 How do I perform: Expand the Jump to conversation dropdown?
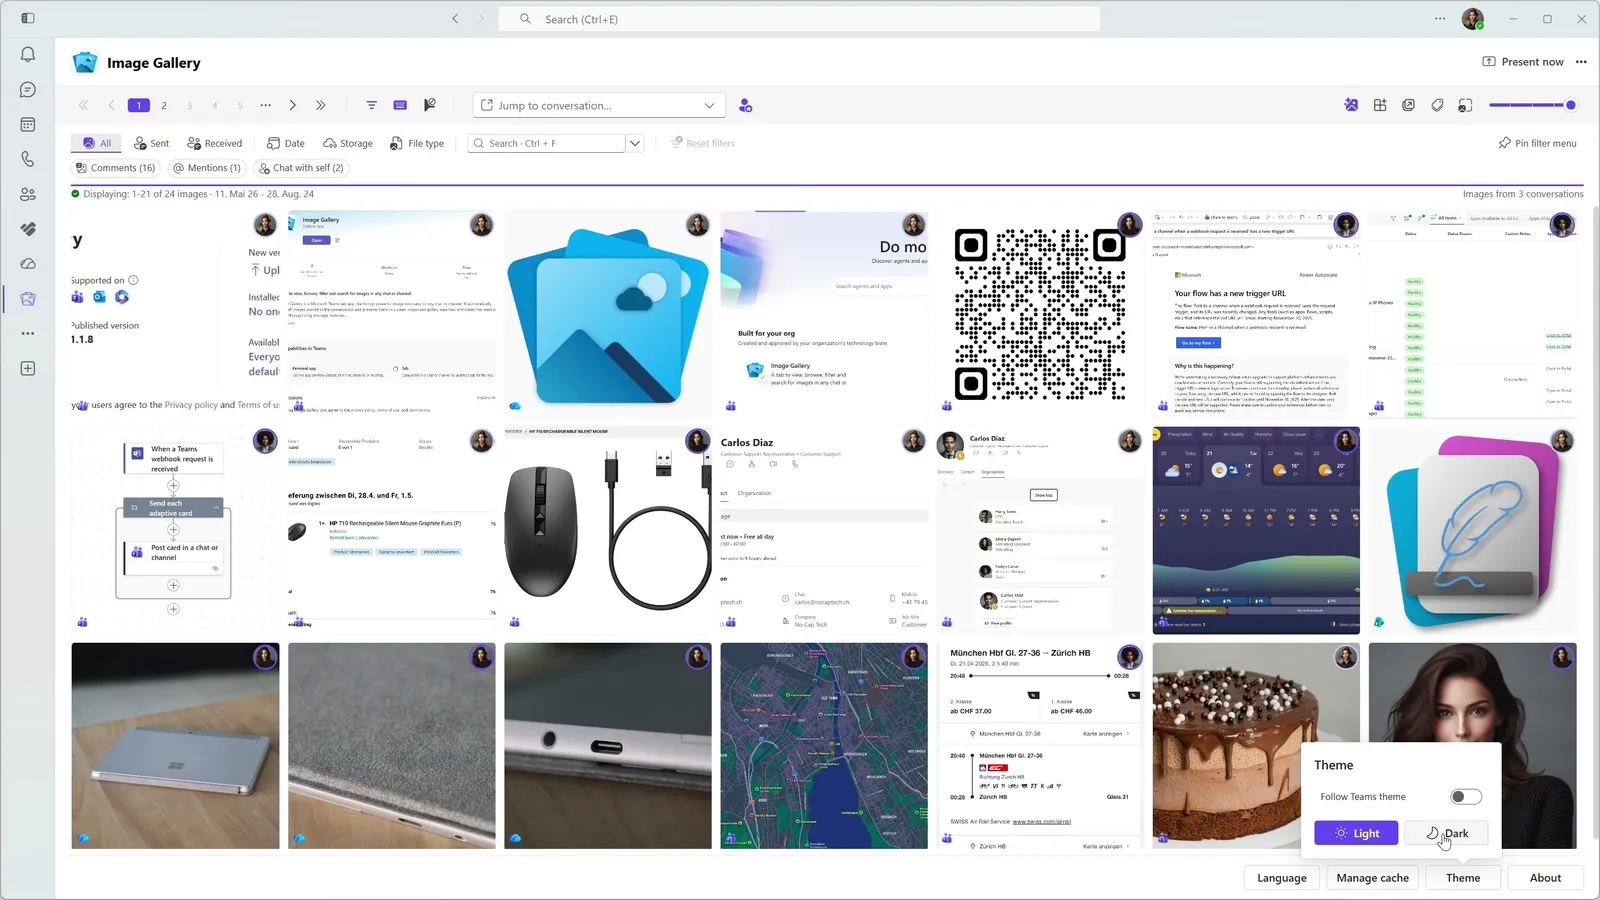tap(709, 105)
